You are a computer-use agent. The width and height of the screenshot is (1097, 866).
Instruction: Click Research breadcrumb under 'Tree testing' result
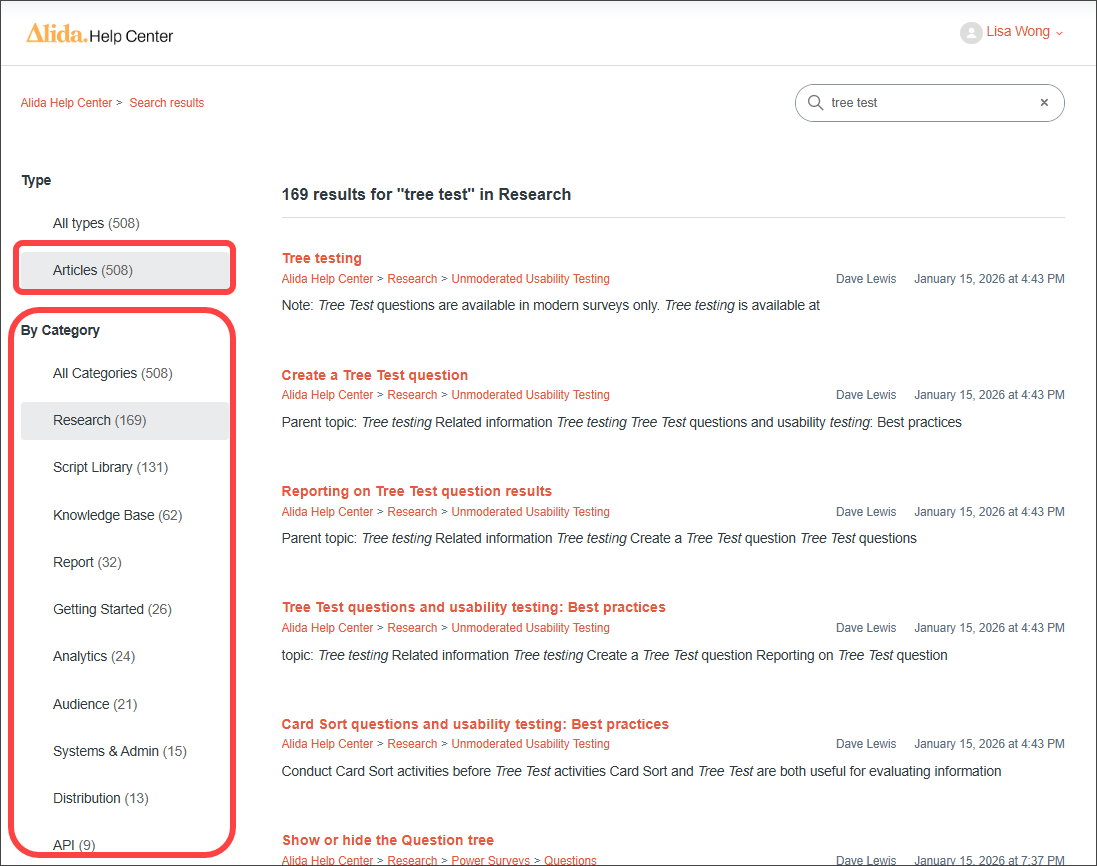click(x=412, y=278)
